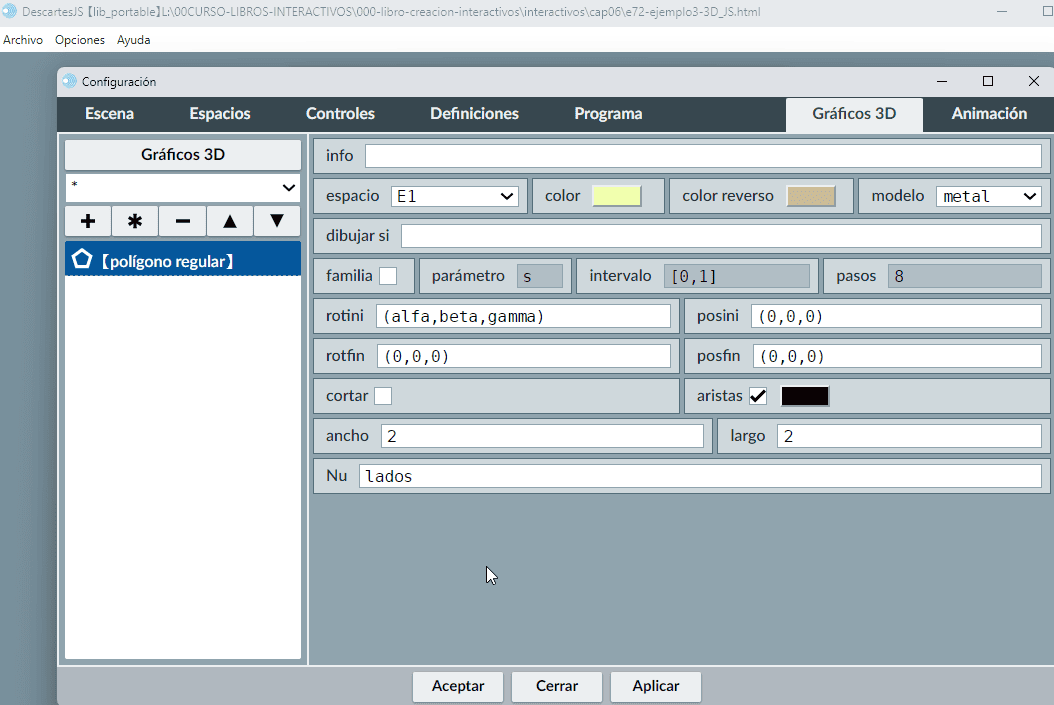Image resolution: width=1054 pixels, height=705 pixels.
Task: Open the yellow color swatch
Action: pyautogui.click(x=616, y=196)
